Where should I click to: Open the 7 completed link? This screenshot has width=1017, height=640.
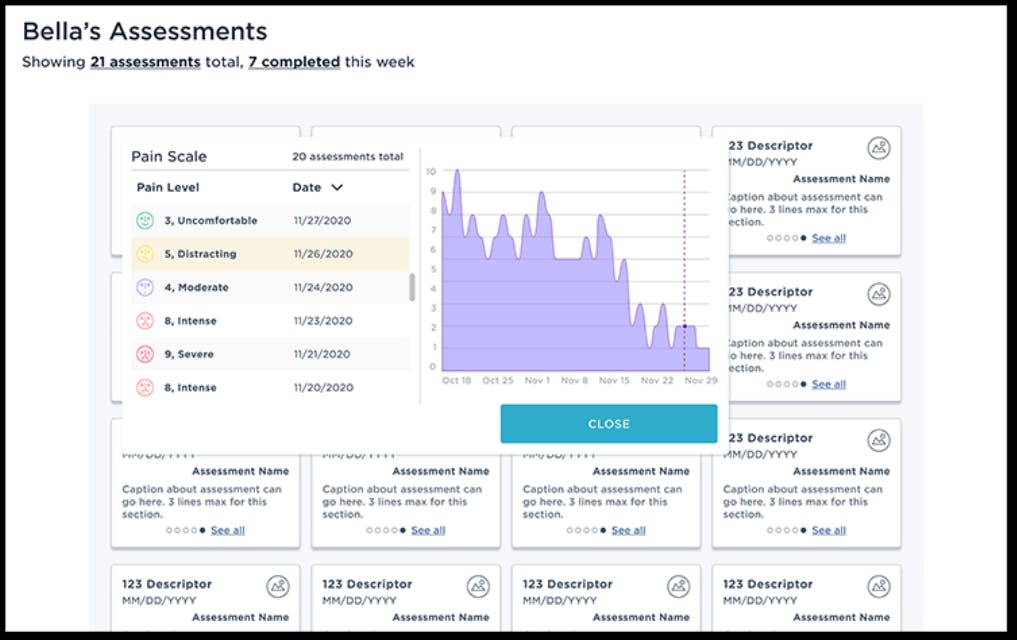294,62
